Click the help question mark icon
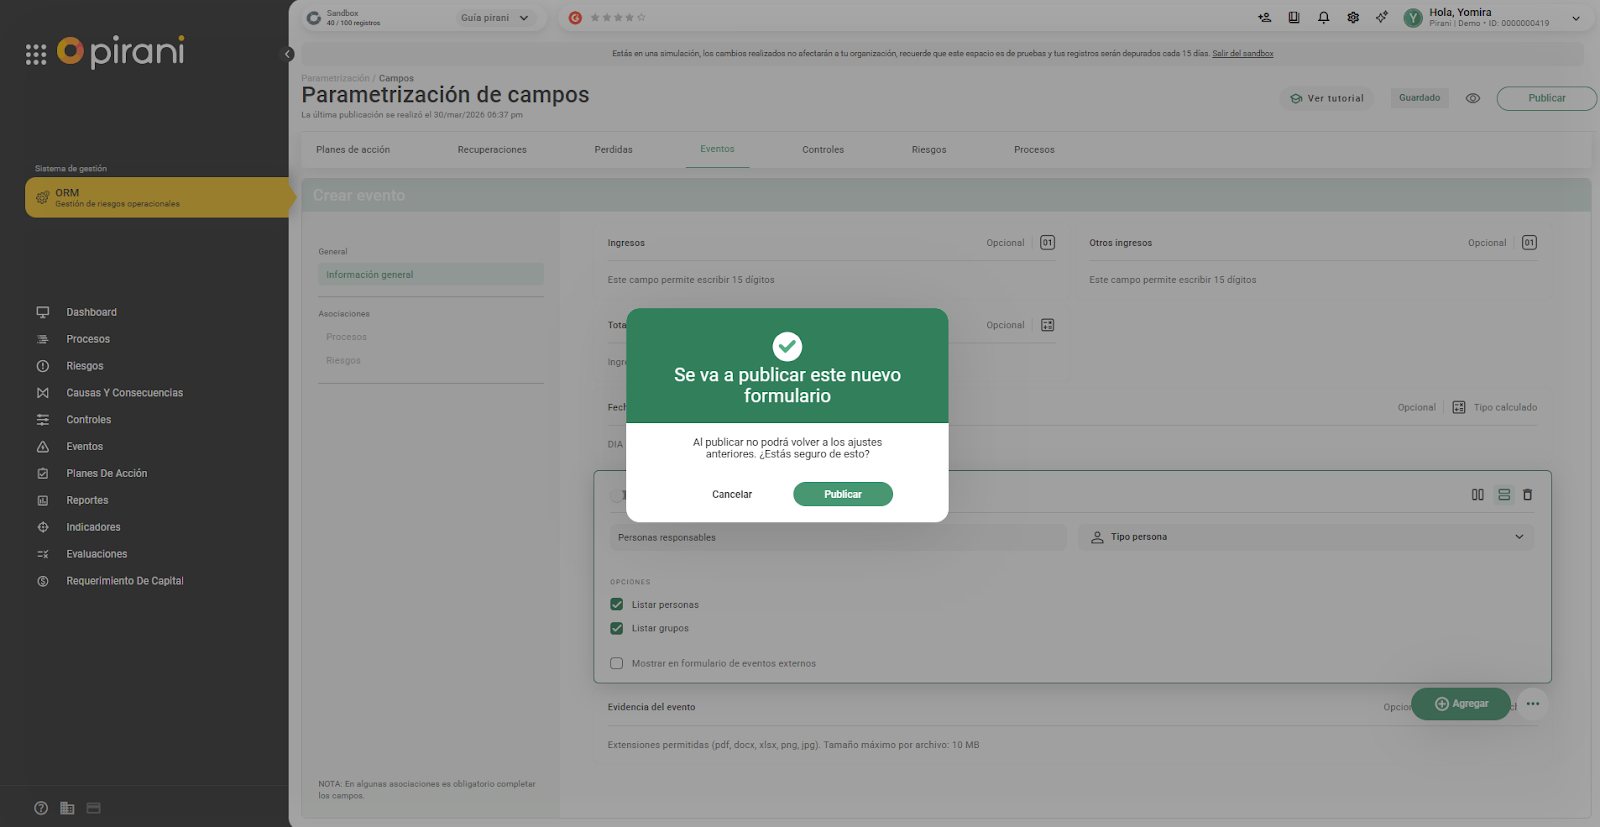 [41, 808]
